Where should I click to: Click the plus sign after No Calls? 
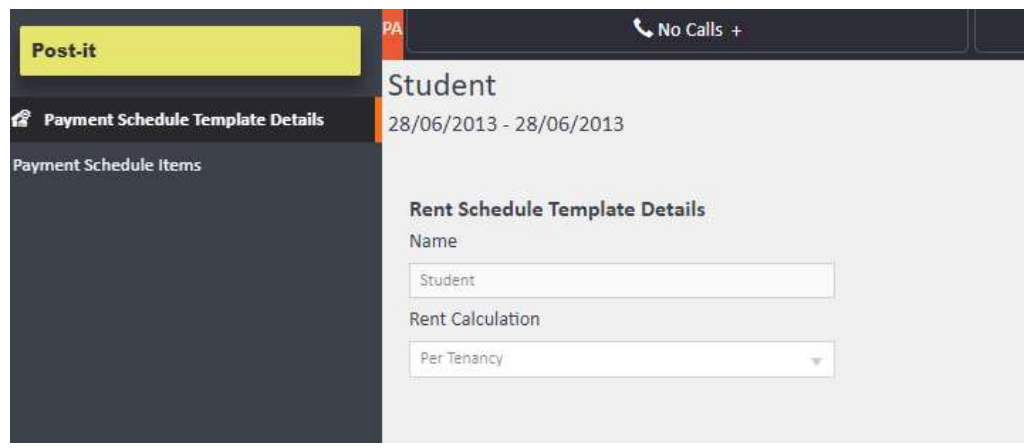[x=737, y=31]
